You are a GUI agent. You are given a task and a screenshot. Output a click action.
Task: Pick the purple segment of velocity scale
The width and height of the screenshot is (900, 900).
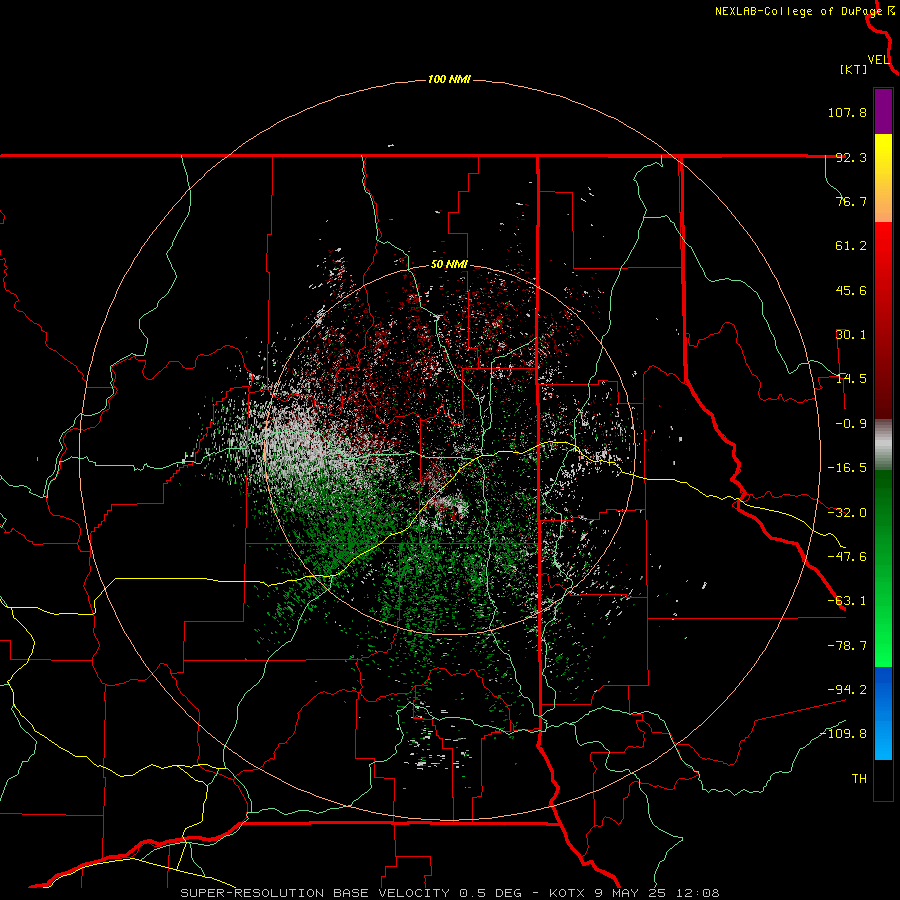pos(883,111)
